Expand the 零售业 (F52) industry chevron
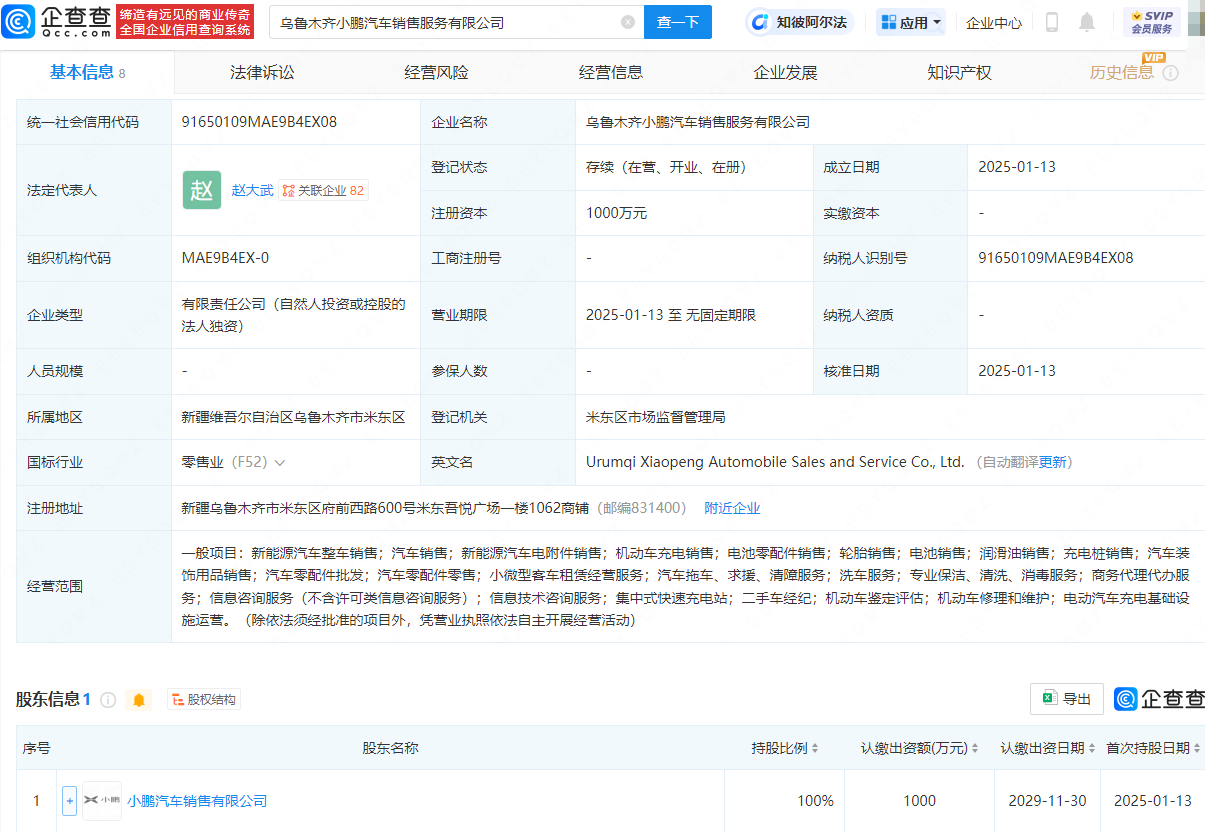Image resolution: width=1205 pixels, height=832 pixels. (280, 463)
